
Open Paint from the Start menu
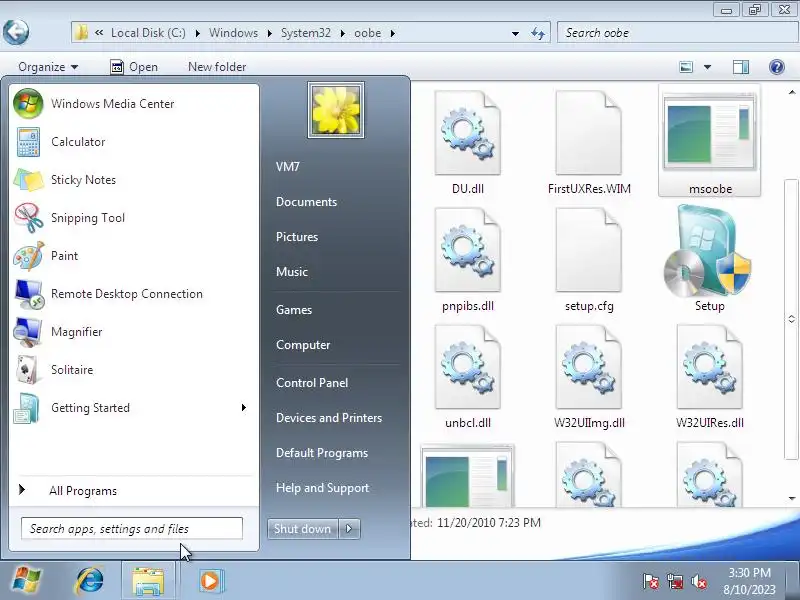[134, 256]
